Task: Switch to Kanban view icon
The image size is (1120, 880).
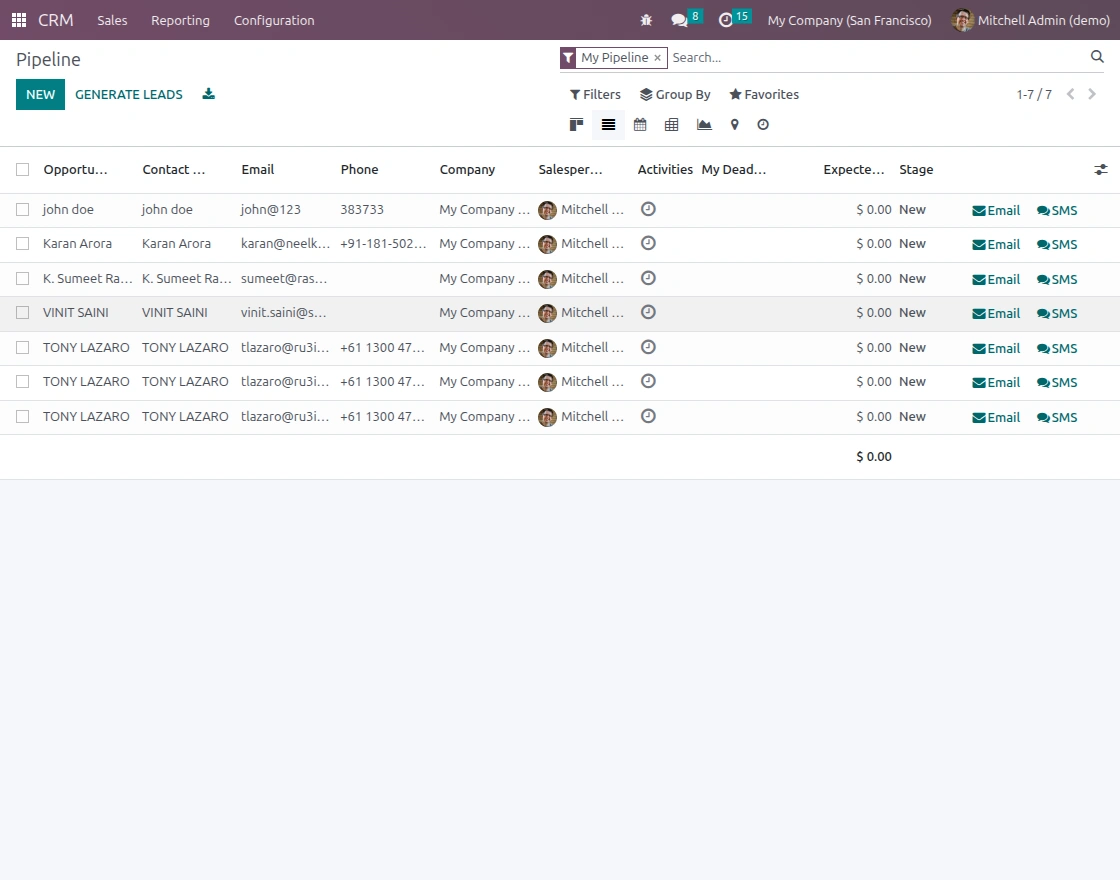Action: [x=576, y=125]
